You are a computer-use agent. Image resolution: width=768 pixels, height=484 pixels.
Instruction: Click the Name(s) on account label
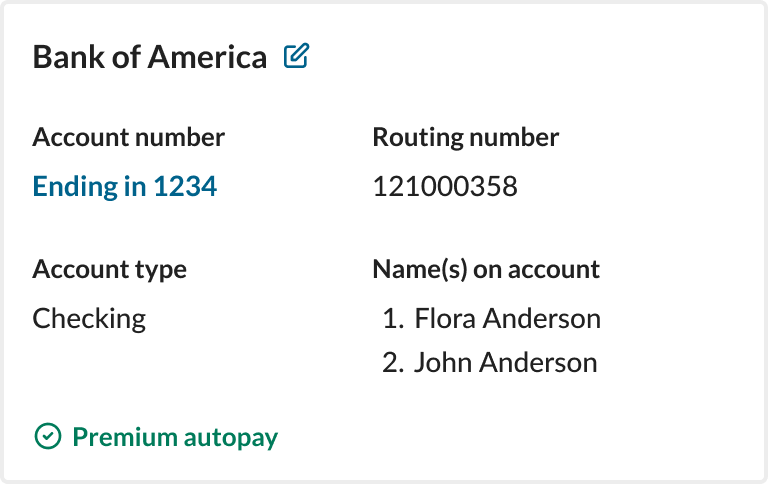click(486, 269)
